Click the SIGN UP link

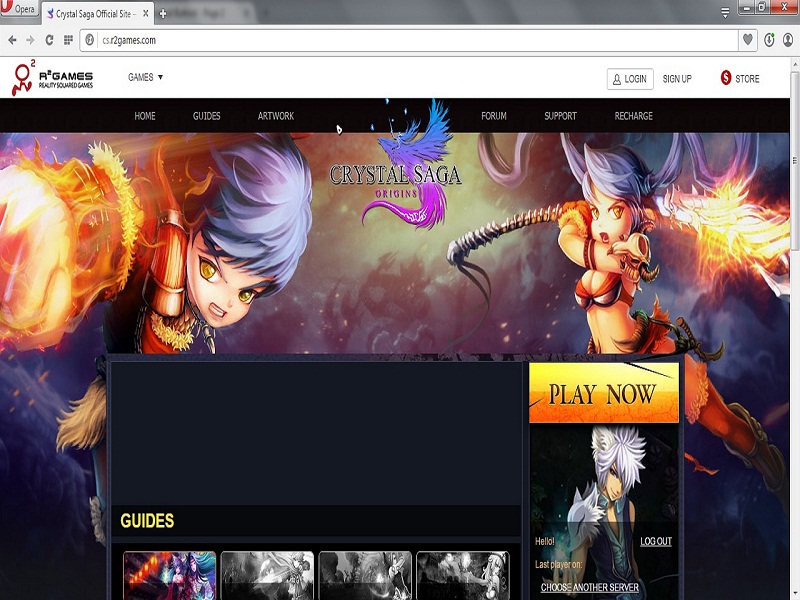(677, 79)
